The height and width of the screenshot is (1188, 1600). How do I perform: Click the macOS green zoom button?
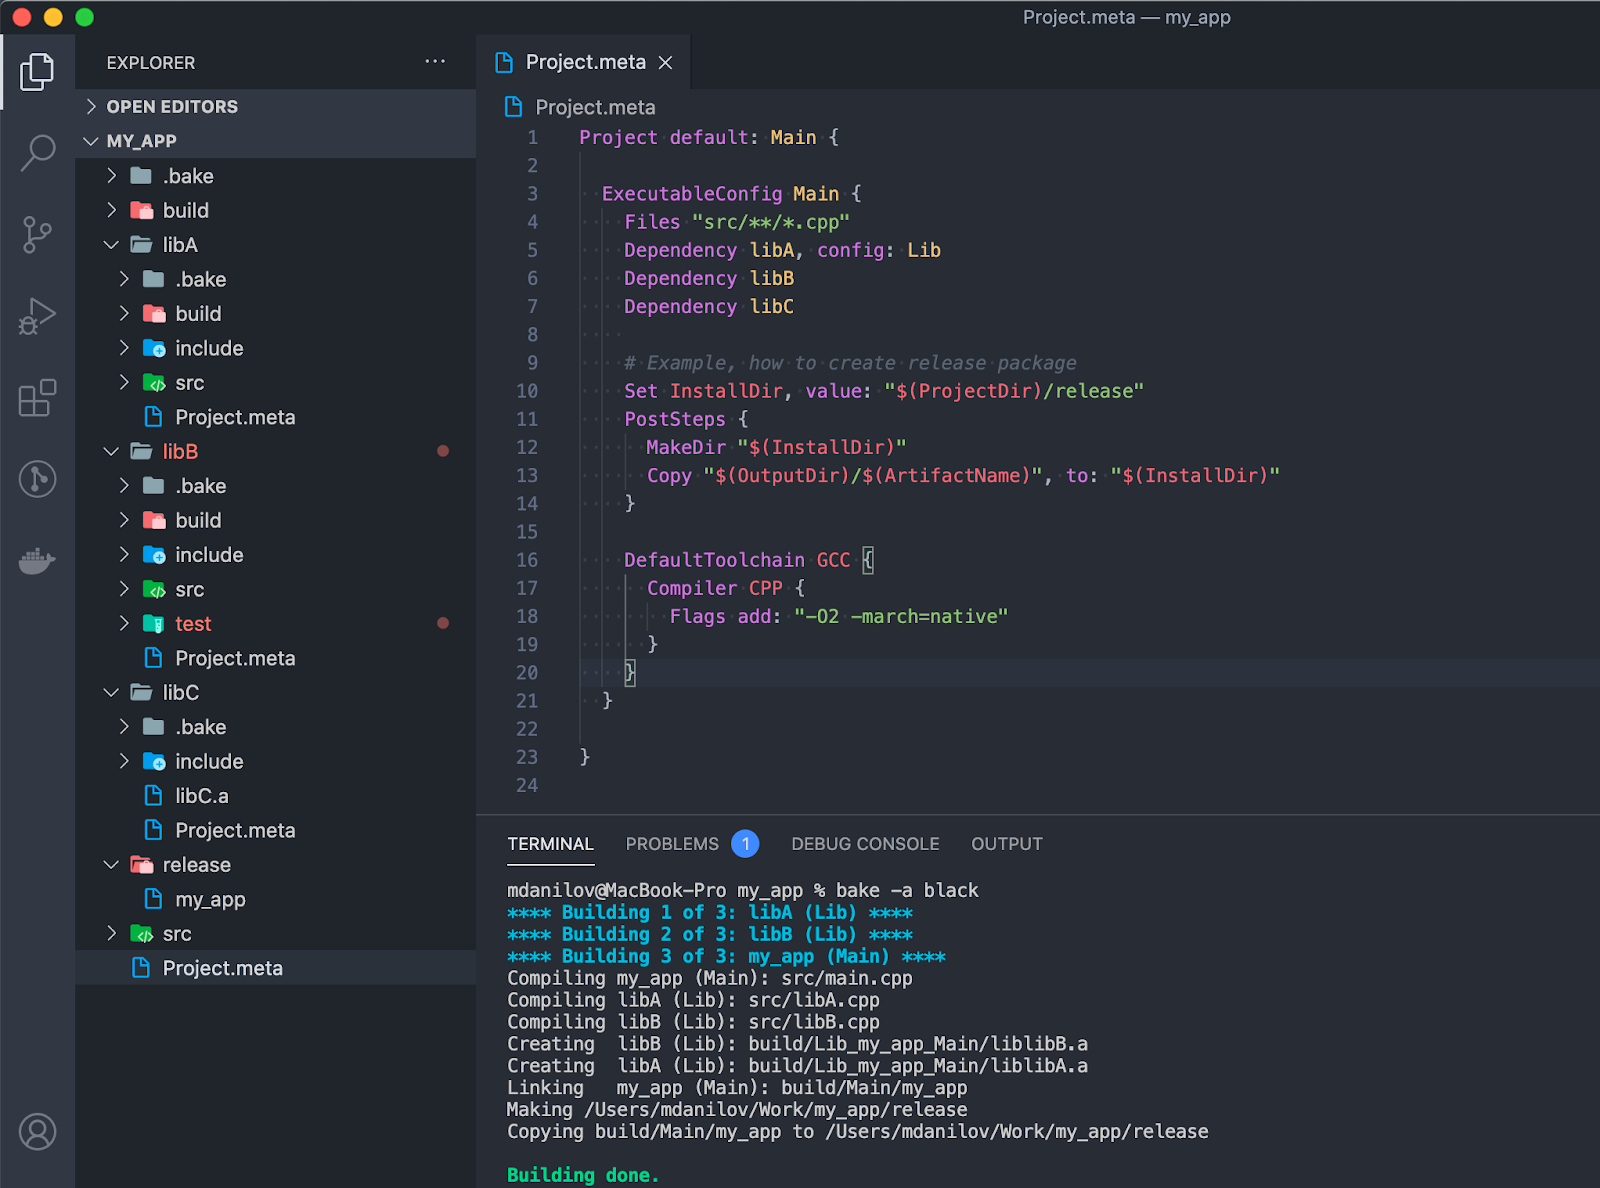tap(85, 17)
